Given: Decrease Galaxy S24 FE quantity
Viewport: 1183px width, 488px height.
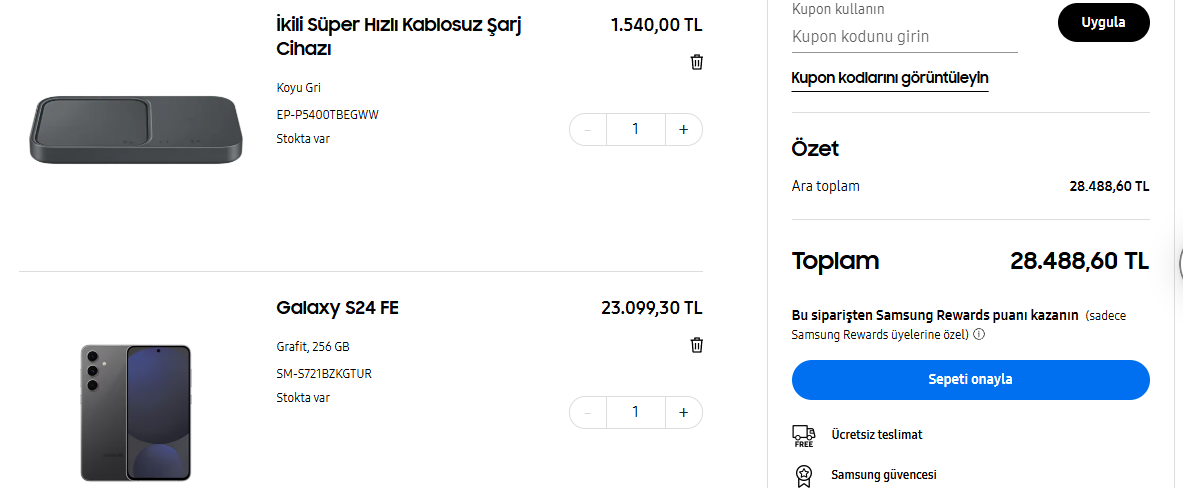Looking at the screenshot, I should pyautogui.click(x=588, y=412).
